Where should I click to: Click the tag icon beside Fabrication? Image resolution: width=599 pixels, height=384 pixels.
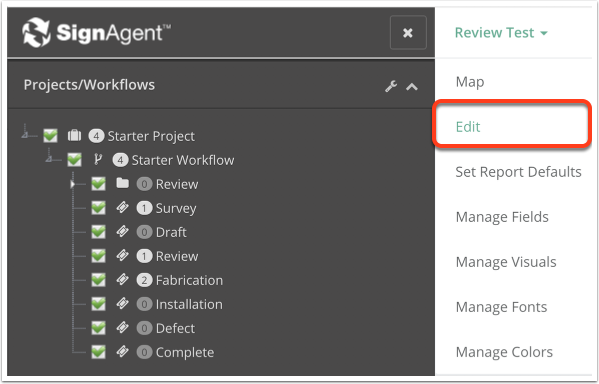point(122,280)
